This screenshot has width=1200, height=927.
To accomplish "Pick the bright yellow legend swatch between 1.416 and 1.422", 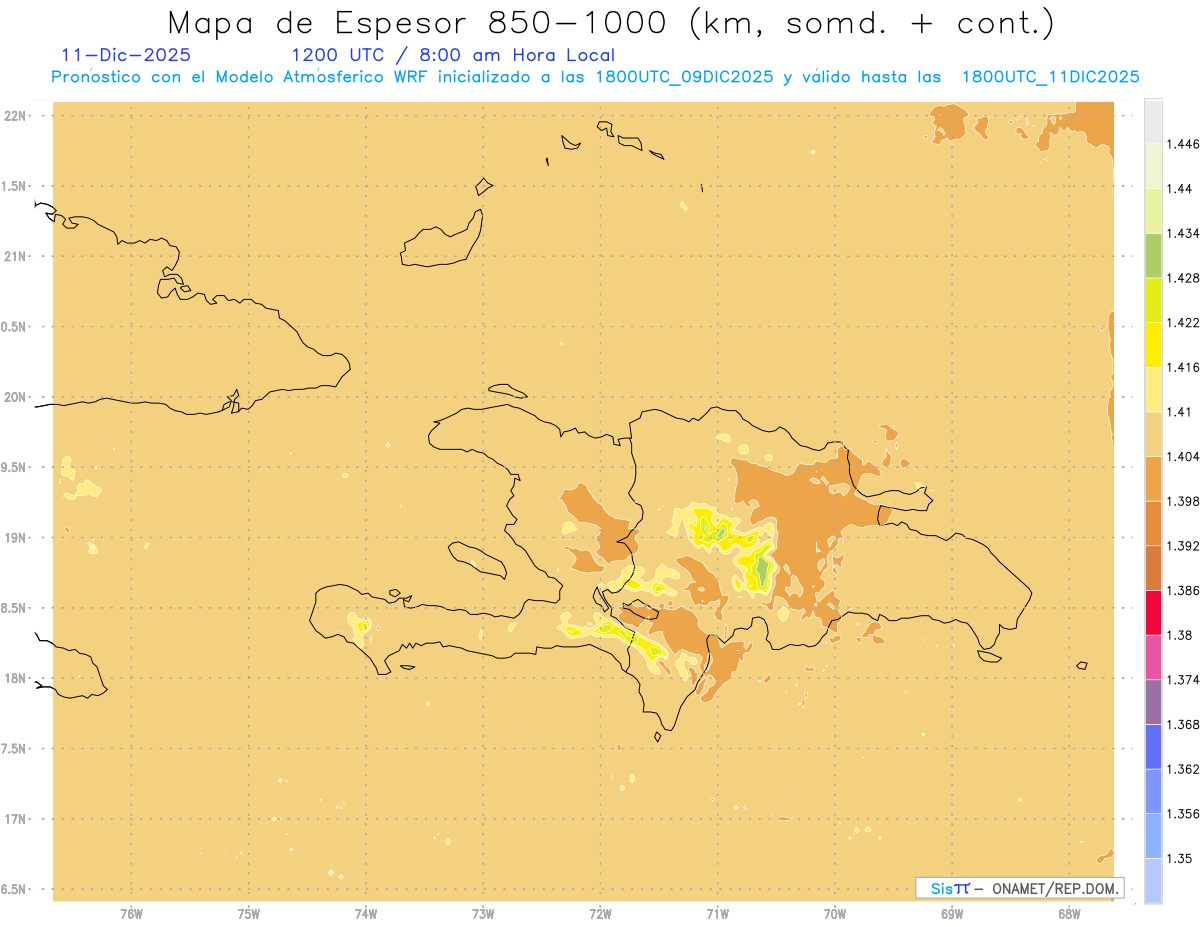I will (1153, 344).
